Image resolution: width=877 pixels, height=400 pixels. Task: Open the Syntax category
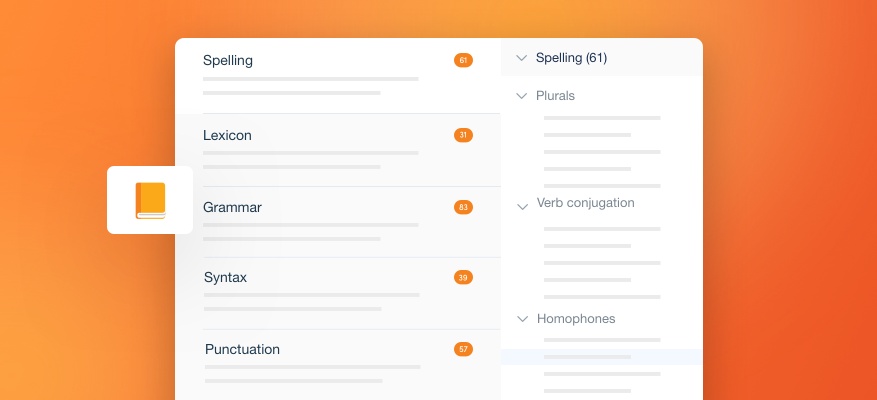[x=225, y=277]
